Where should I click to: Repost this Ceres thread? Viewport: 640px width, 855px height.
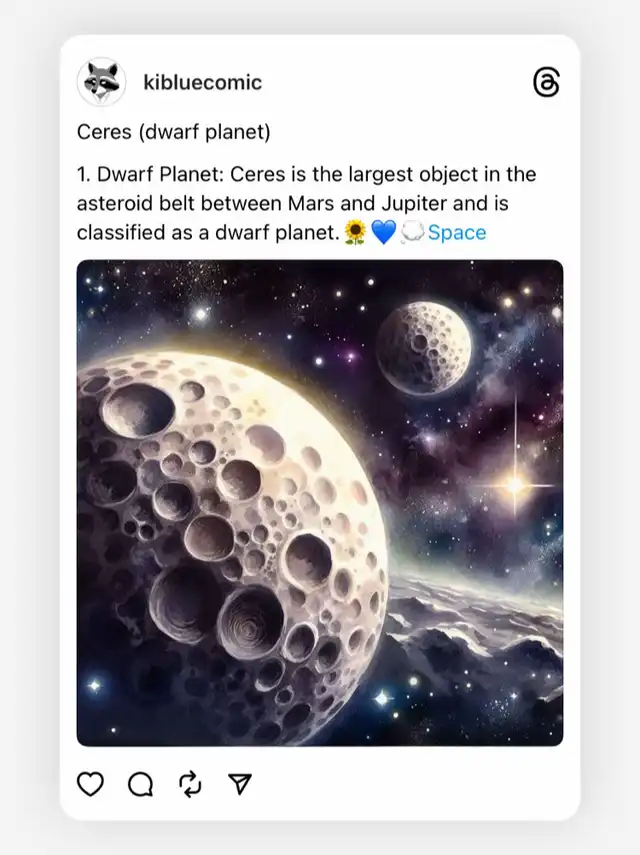coord(190,784)
